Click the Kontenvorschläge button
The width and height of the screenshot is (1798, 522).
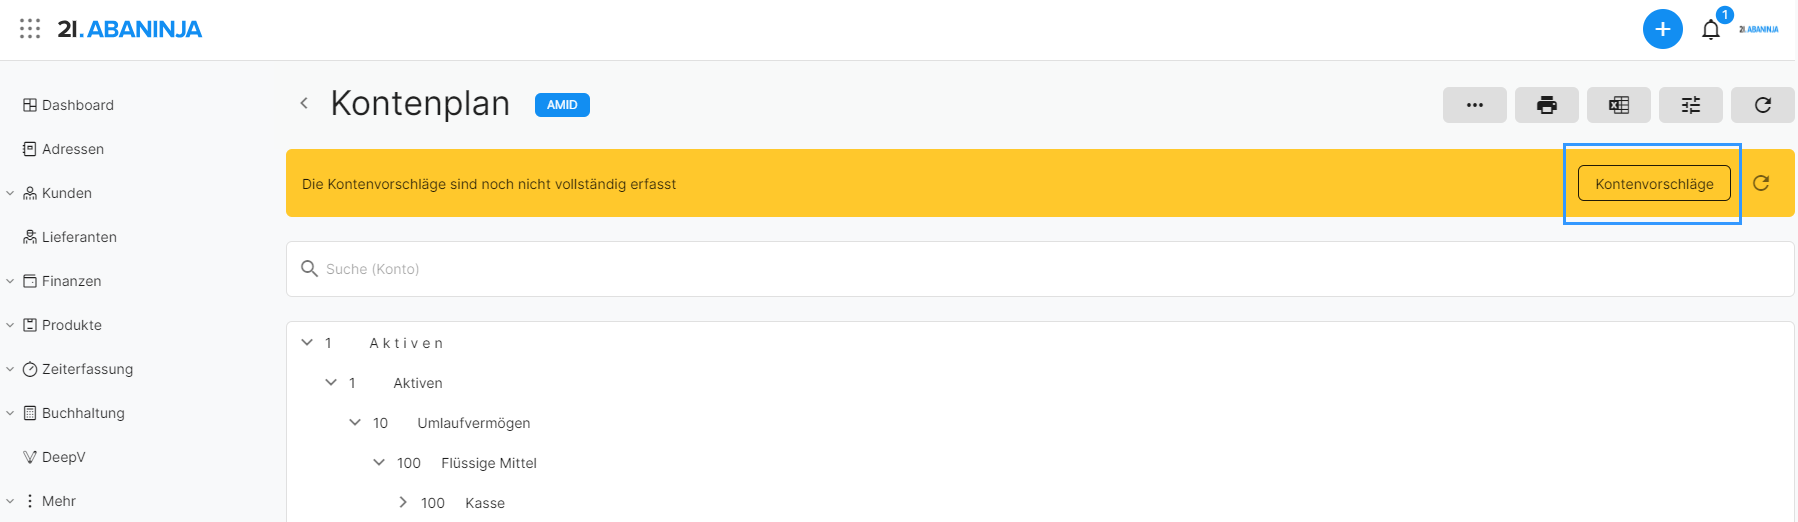tap(1653, 184)
